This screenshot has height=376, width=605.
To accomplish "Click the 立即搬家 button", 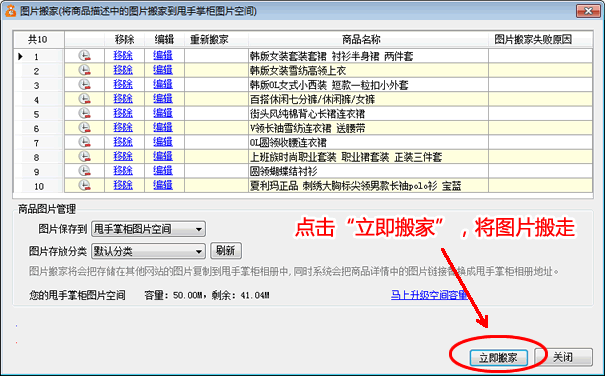I will (x=499, y=357).
